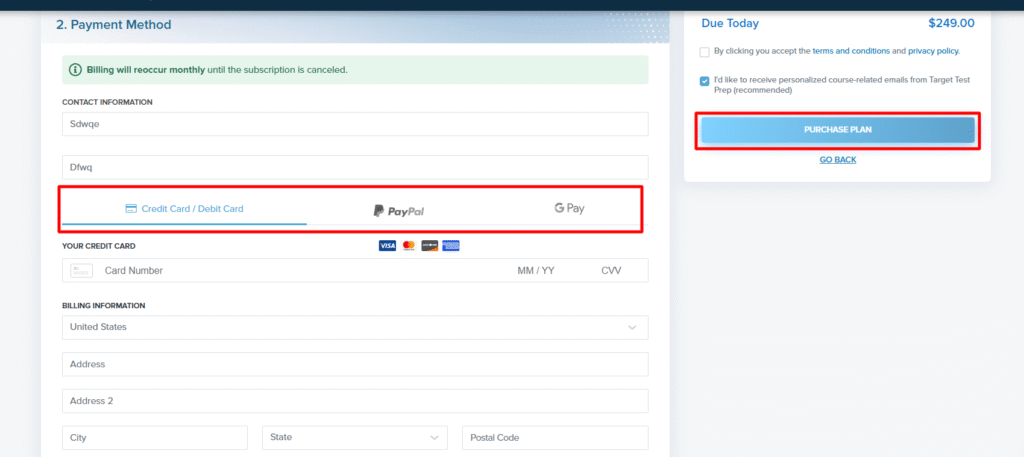Open the terms and conditions link
This screenshot has height=457, width=1024.
[x=851, y=50]
